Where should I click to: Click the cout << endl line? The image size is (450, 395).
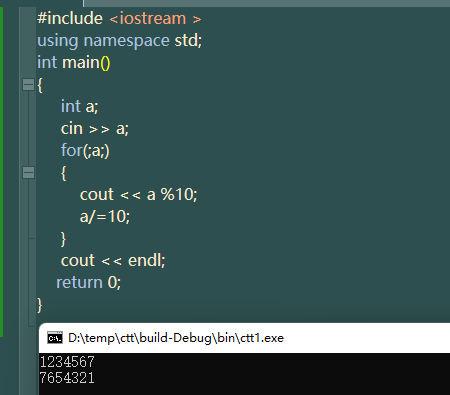(x=113, y=260)
